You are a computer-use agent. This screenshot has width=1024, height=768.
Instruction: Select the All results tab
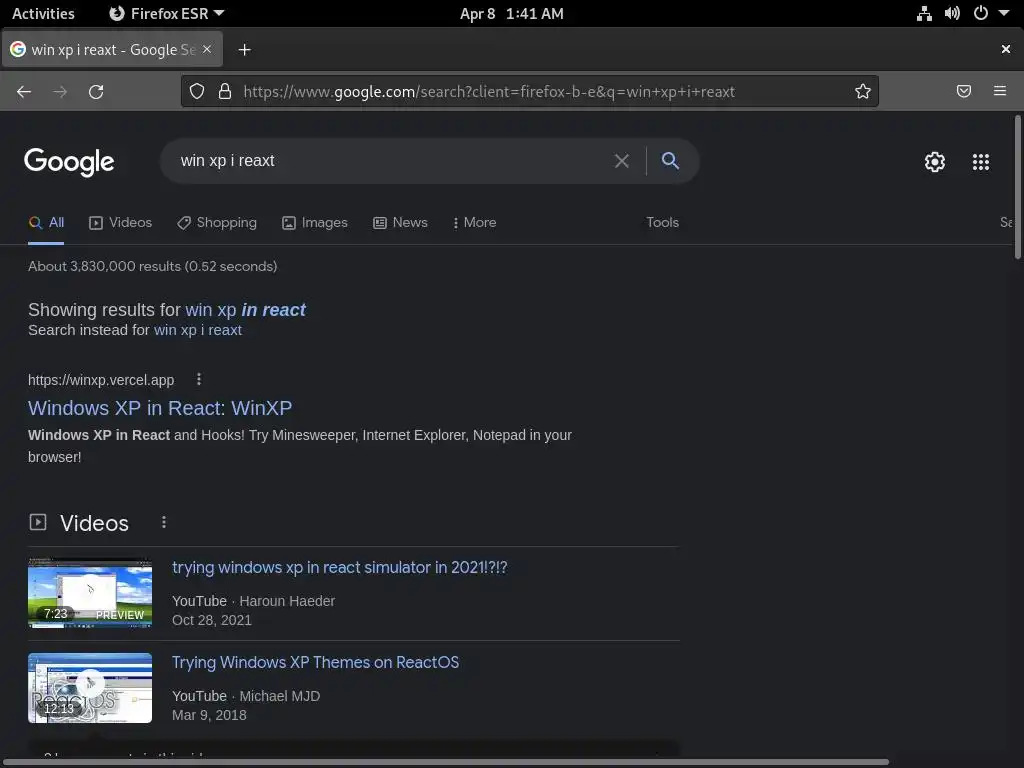click(x=46, y=223)
